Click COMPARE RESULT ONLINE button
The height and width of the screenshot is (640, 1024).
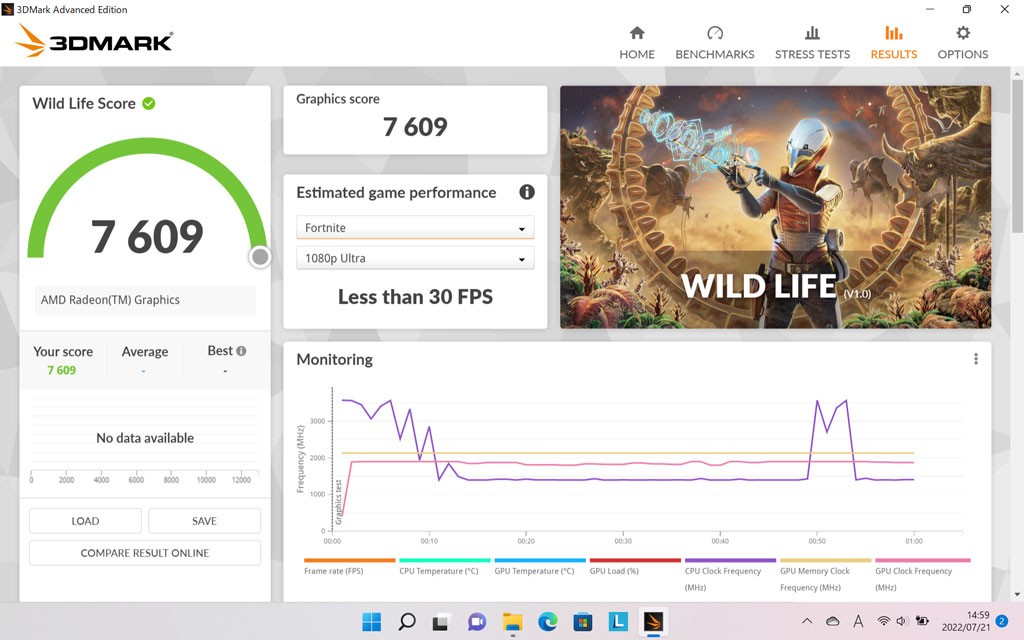pos(145,553)
